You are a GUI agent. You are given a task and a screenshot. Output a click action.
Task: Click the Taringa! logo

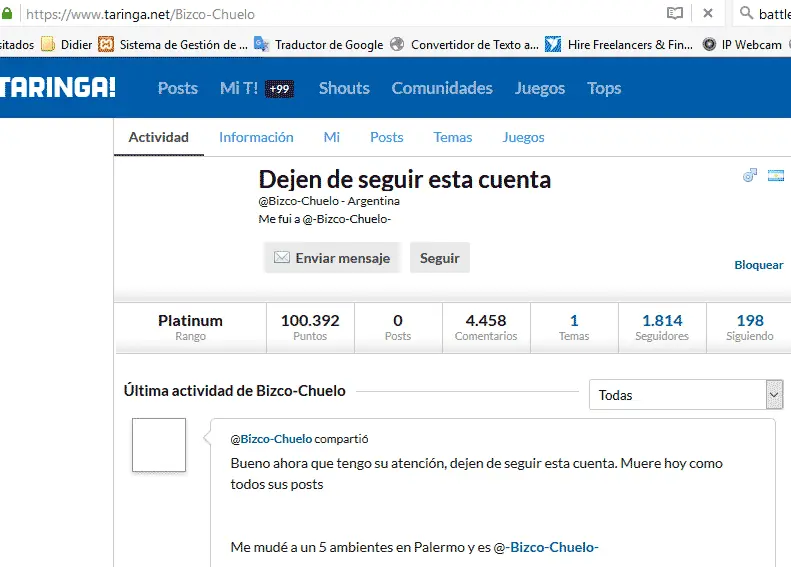coord(58,88)
